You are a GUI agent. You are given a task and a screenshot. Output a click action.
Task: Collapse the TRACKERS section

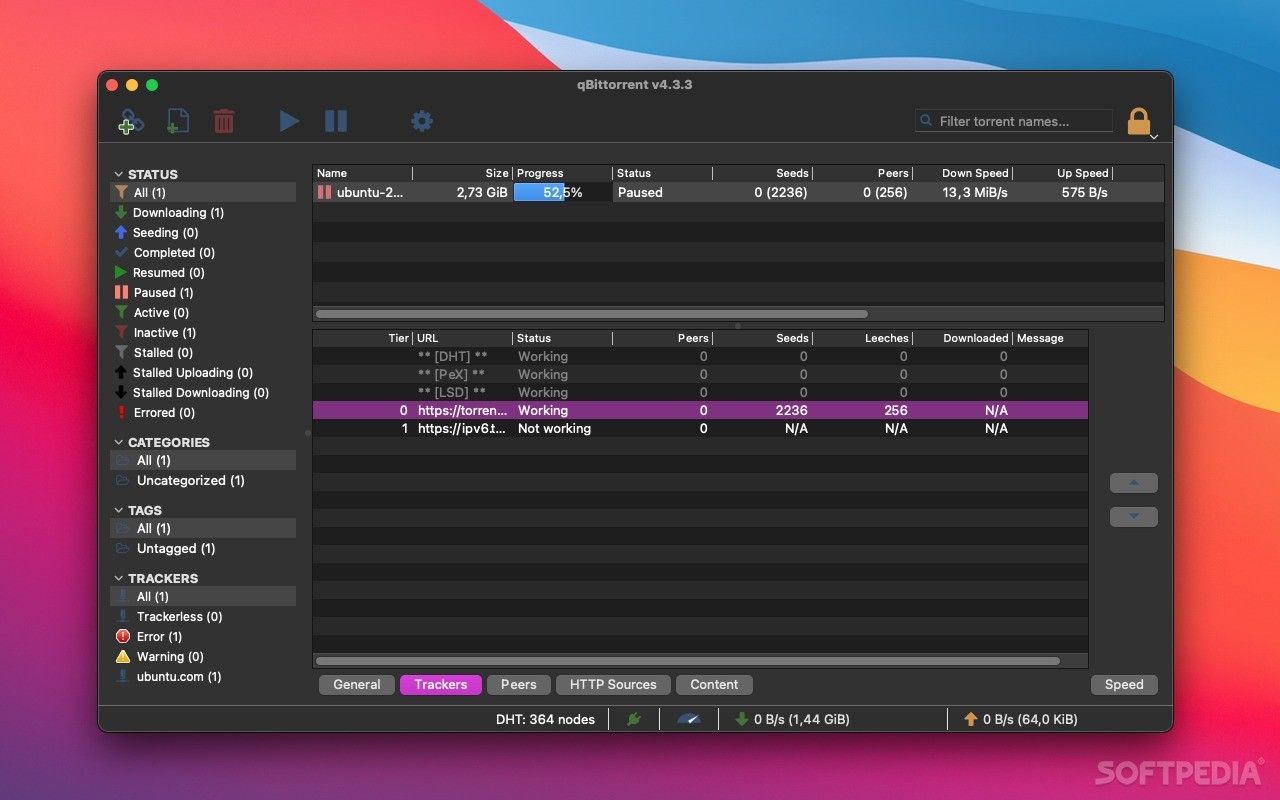(x=118, y=578)
